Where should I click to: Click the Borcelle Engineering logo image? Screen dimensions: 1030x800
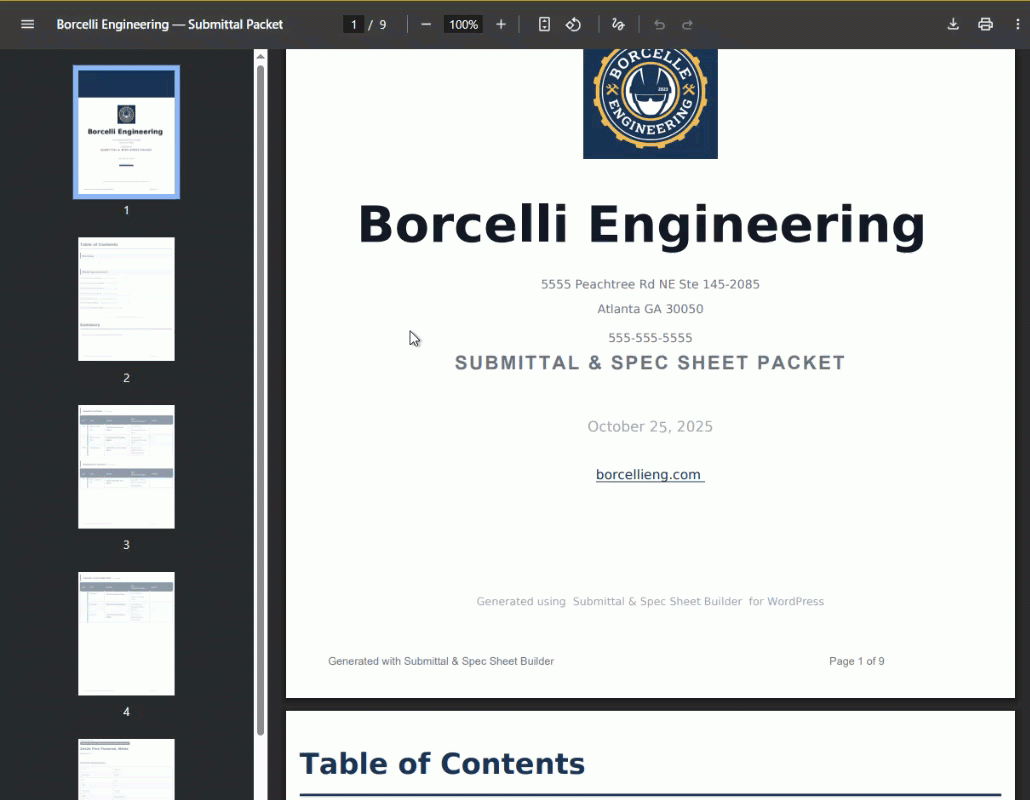click(650, 100)
